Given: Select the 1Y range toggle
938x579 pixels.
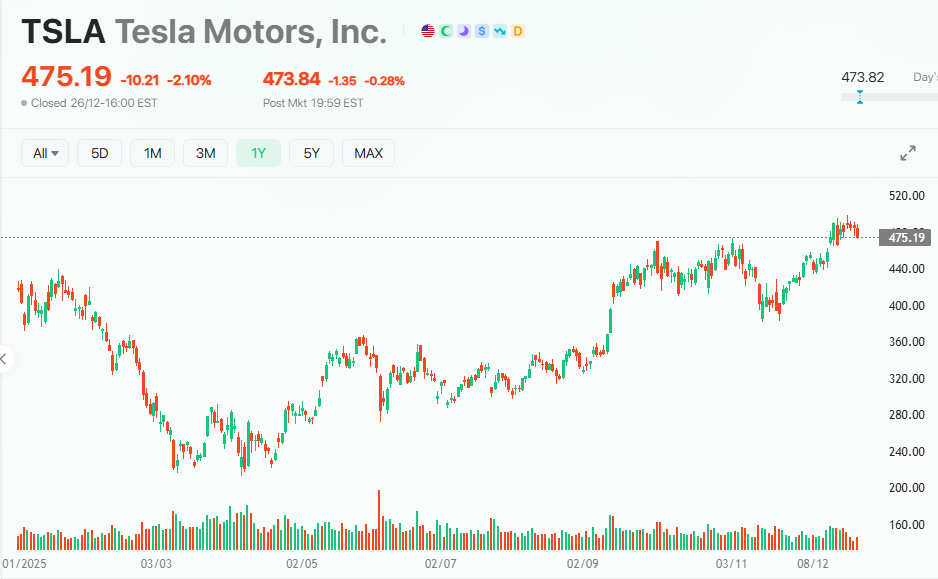Looking at the screenshot, I should point(259,153).
